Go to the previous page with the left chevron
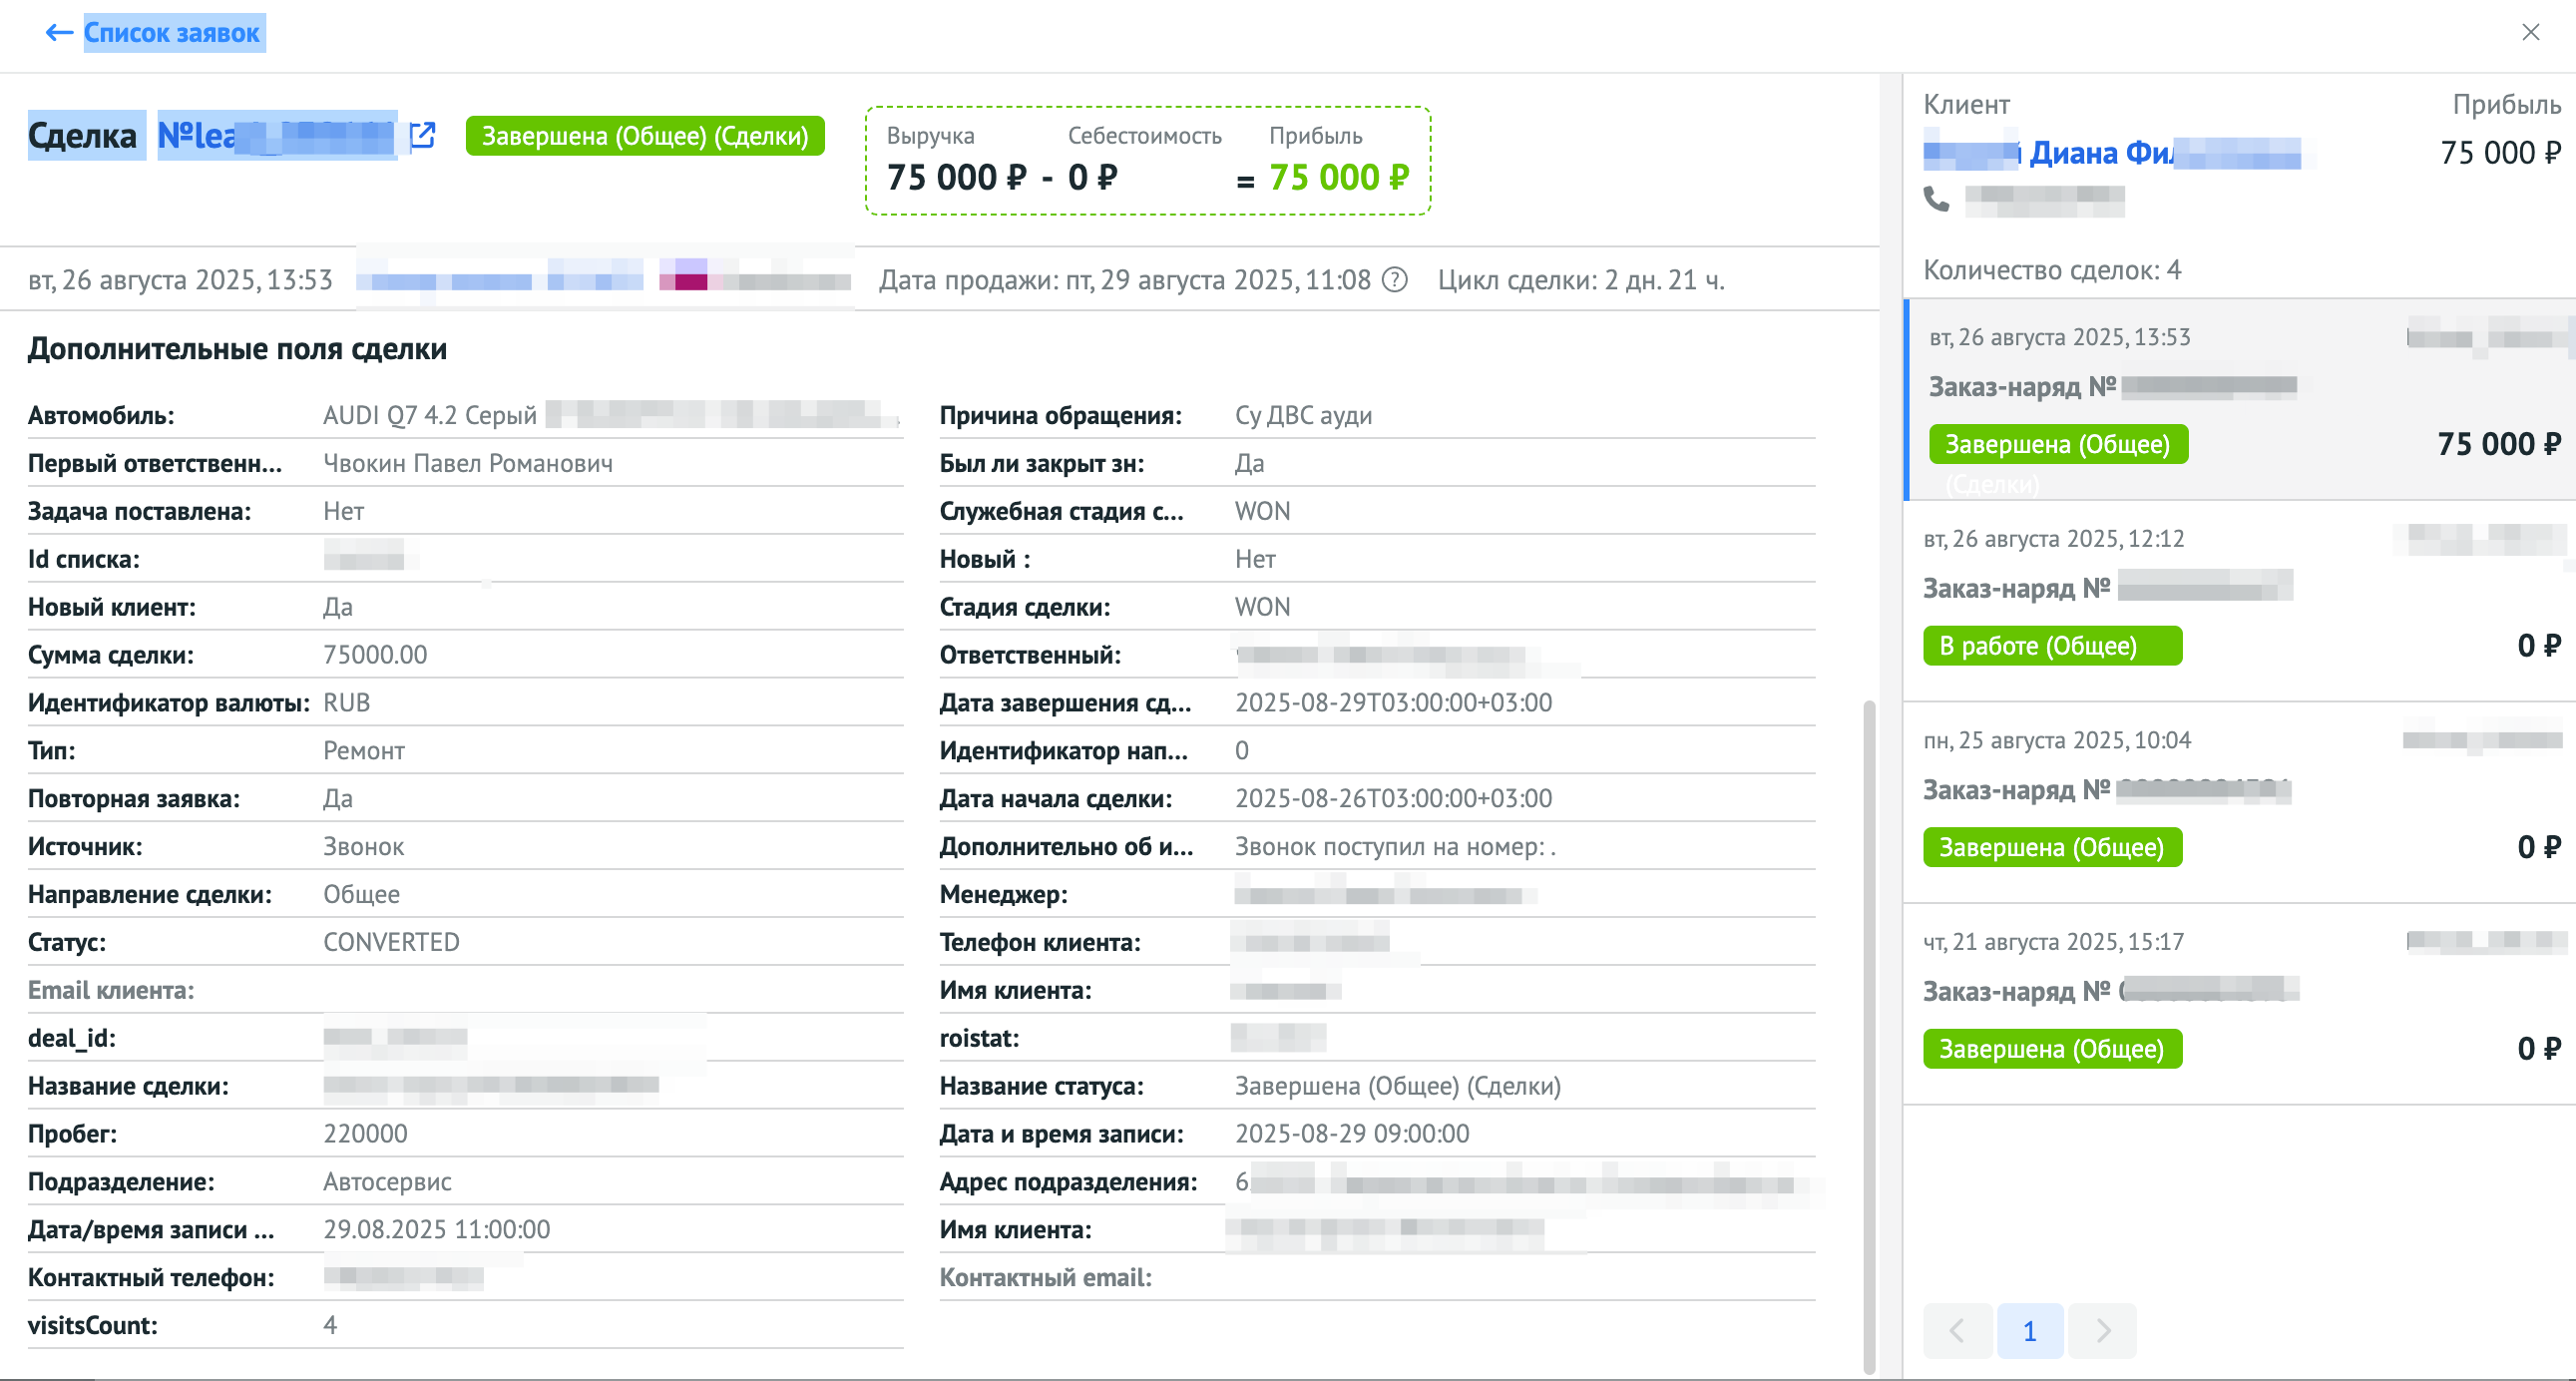The height and width of the screenshot is (1381, 2576). pyautogui.click(x=1957, y=1330)
